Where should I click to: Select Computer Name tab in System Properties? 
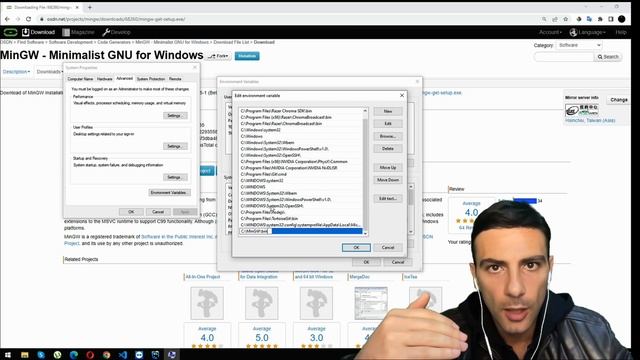(80, 79)
